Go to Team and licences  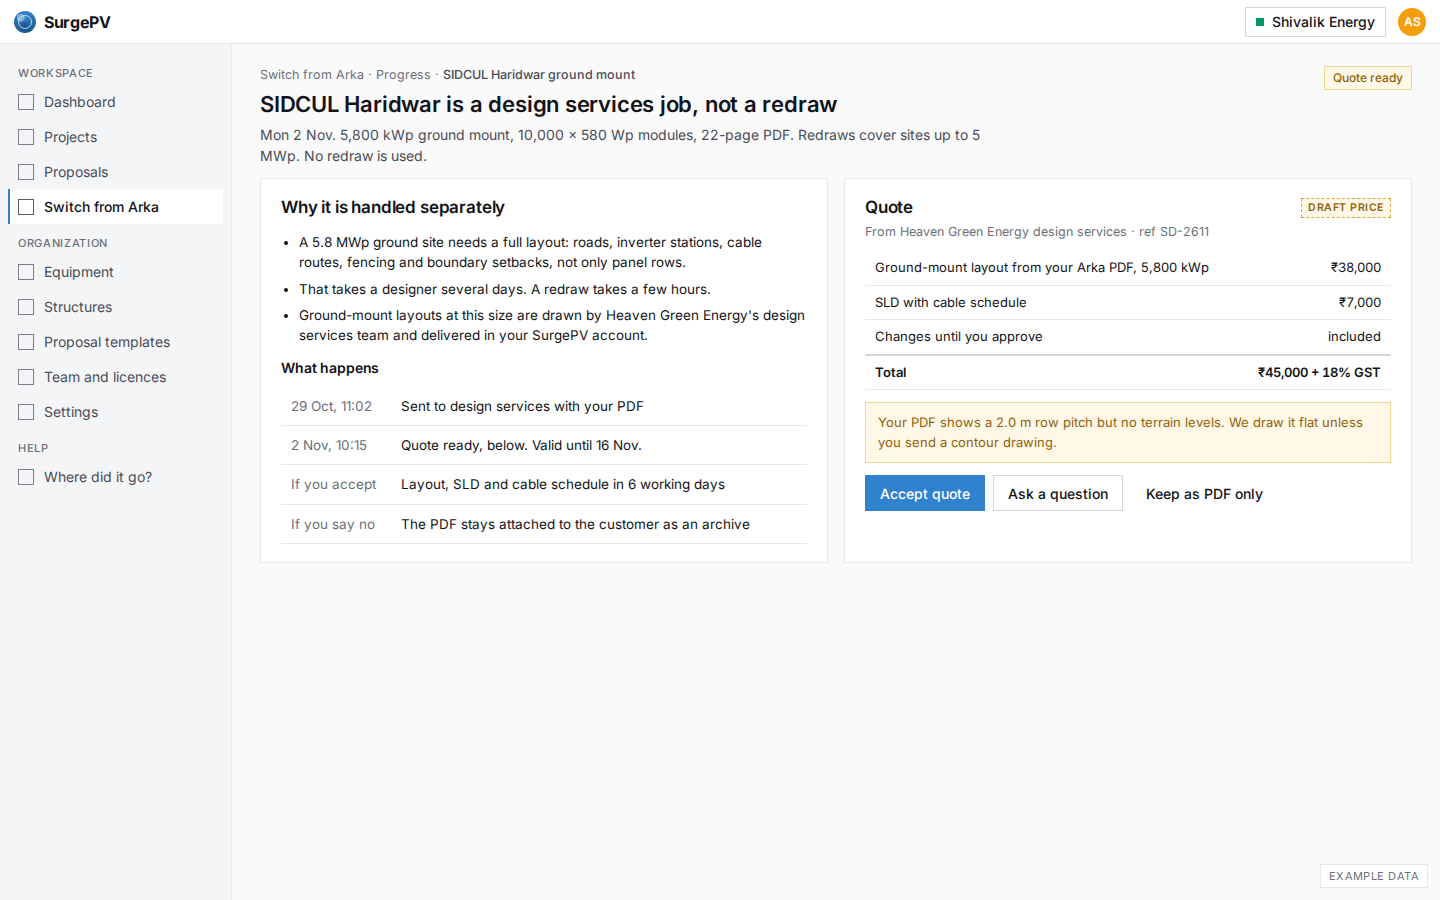[116, 377]
